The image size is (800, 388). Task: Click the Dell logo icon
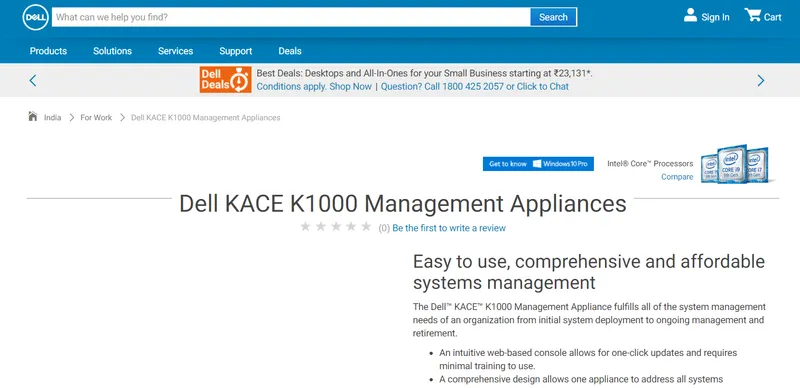[x=35, y=17]
